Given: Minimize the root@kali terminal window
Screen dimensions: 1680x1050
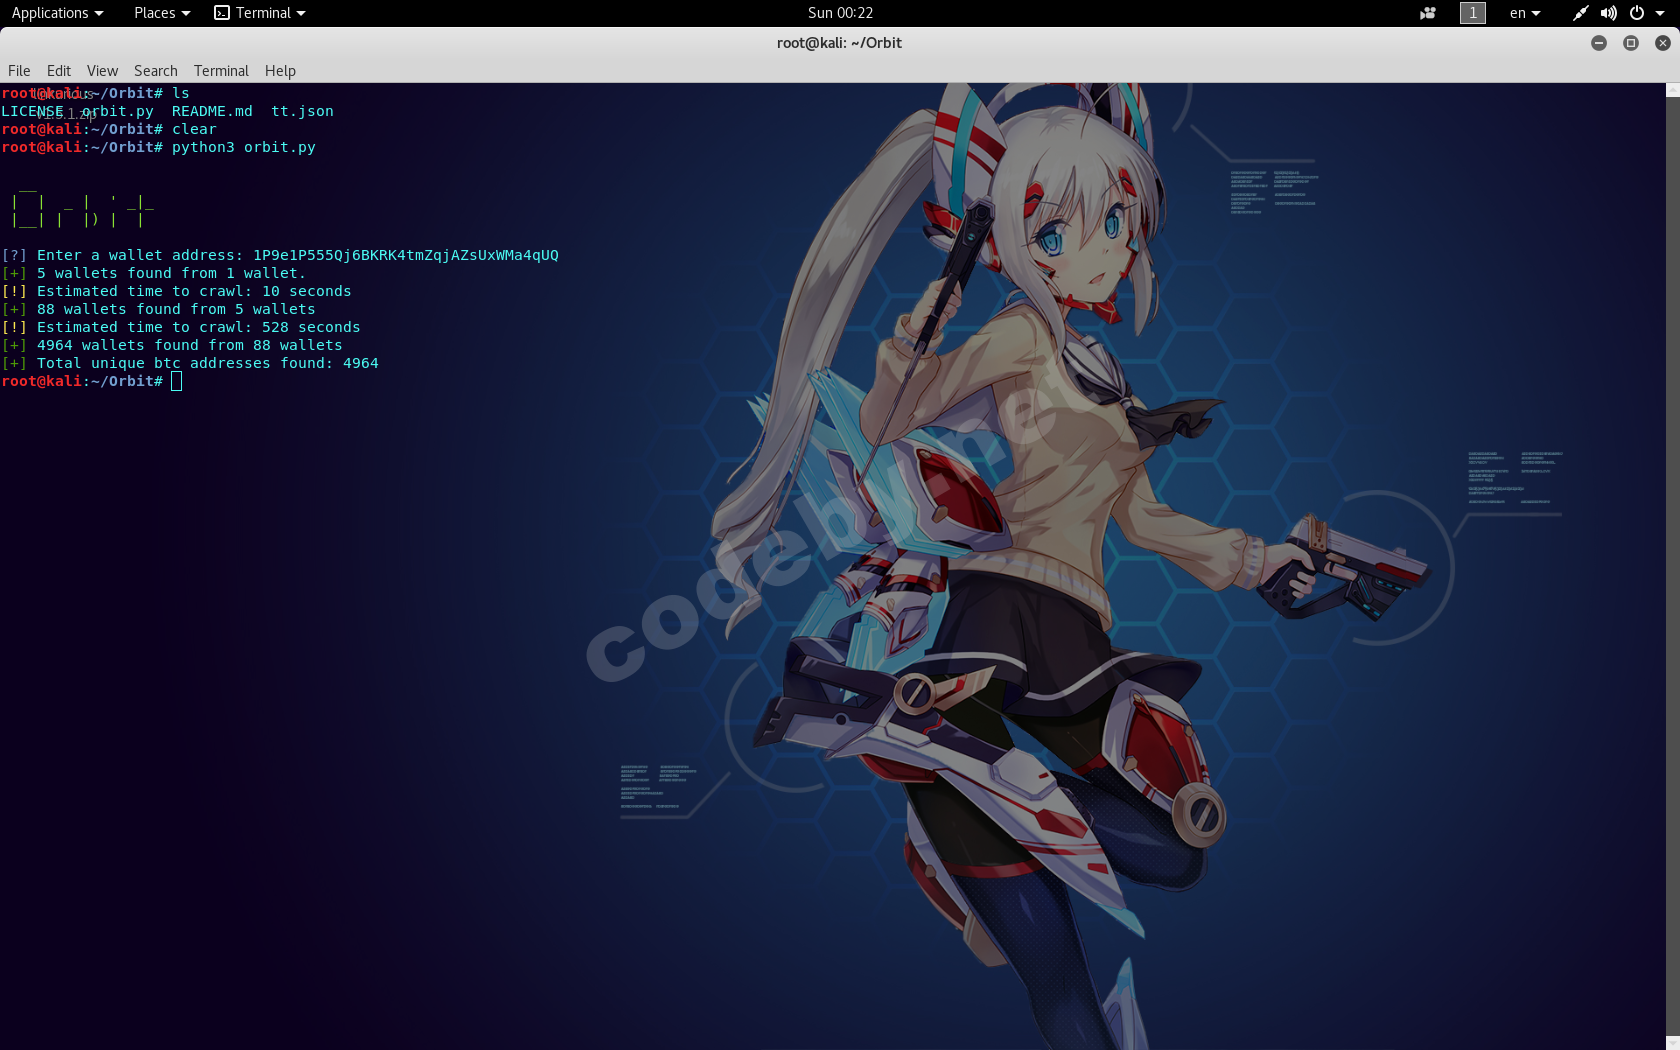Looking at the screenshot, I should (1599, 43).
